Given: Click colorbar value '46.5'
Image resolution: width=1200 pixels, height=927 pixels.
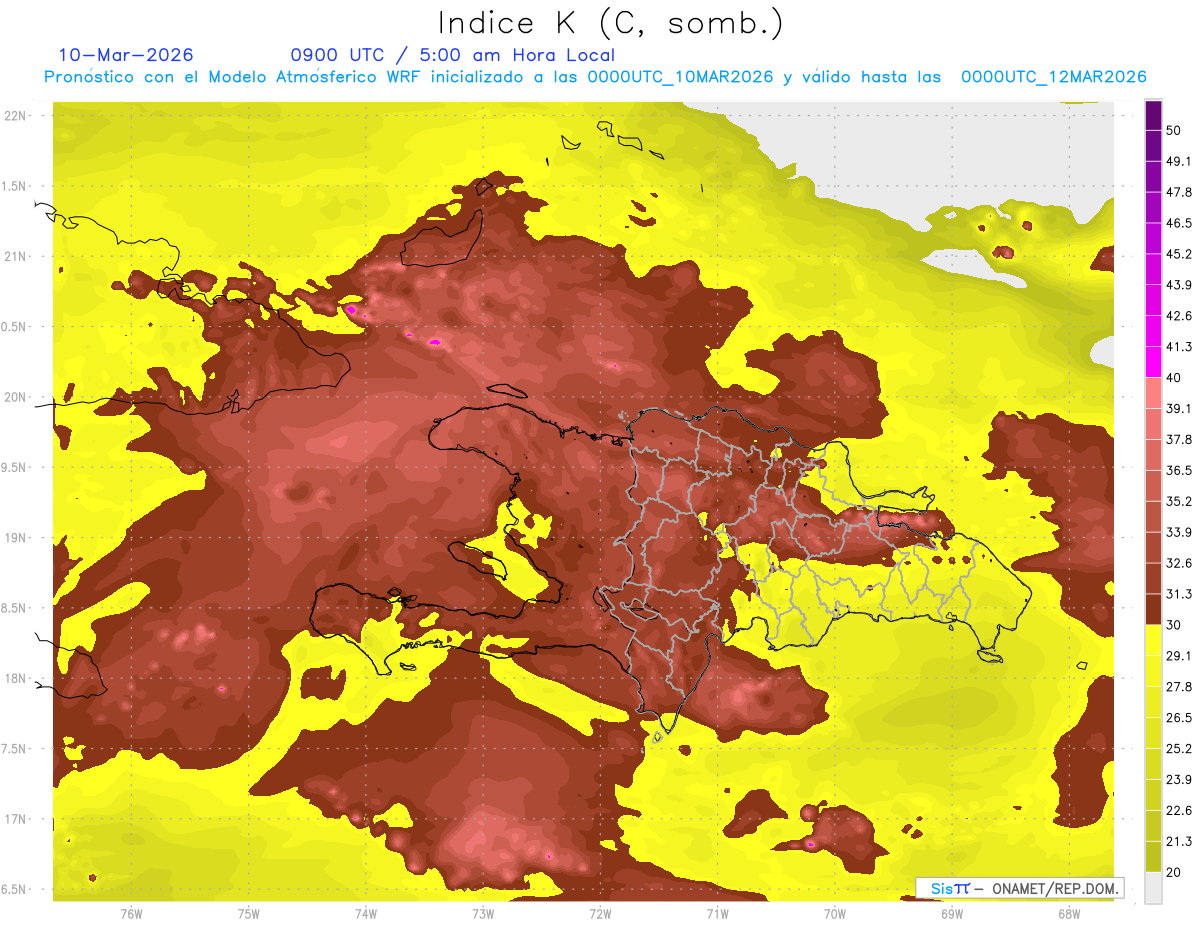Looking at the screenshot, I should (1180, 223).
